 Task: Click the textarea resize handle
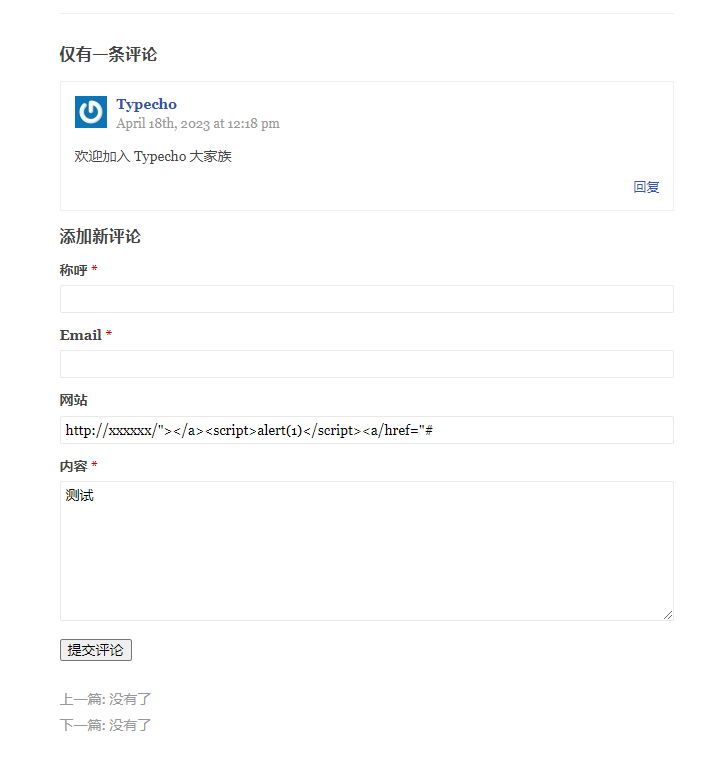tap(668, 615)
